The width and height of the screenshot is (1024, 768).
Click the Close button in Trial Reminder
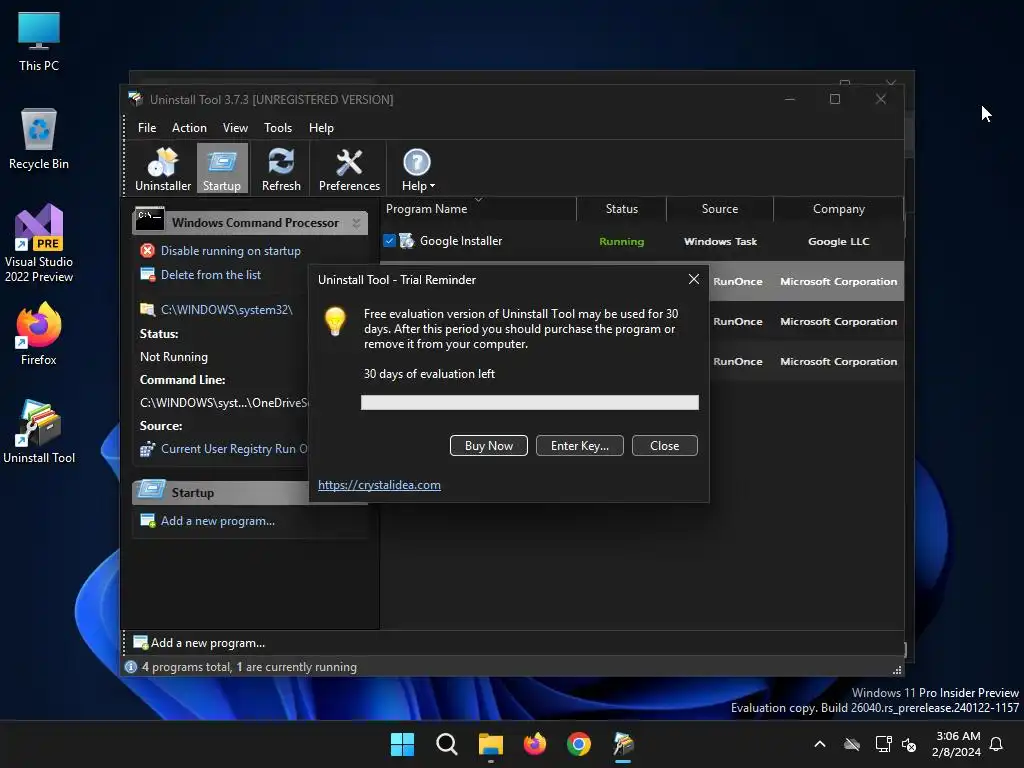pyautogui.click(x=665, y=446)
